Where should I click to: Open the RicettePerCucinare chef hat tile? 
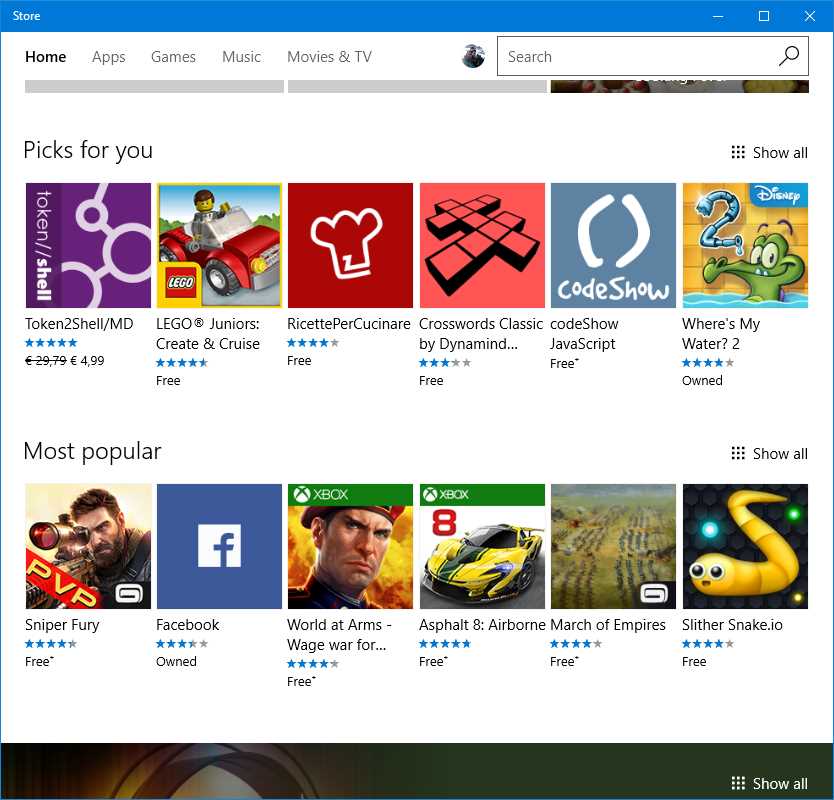pyautogui.click(x=351, y=245)
